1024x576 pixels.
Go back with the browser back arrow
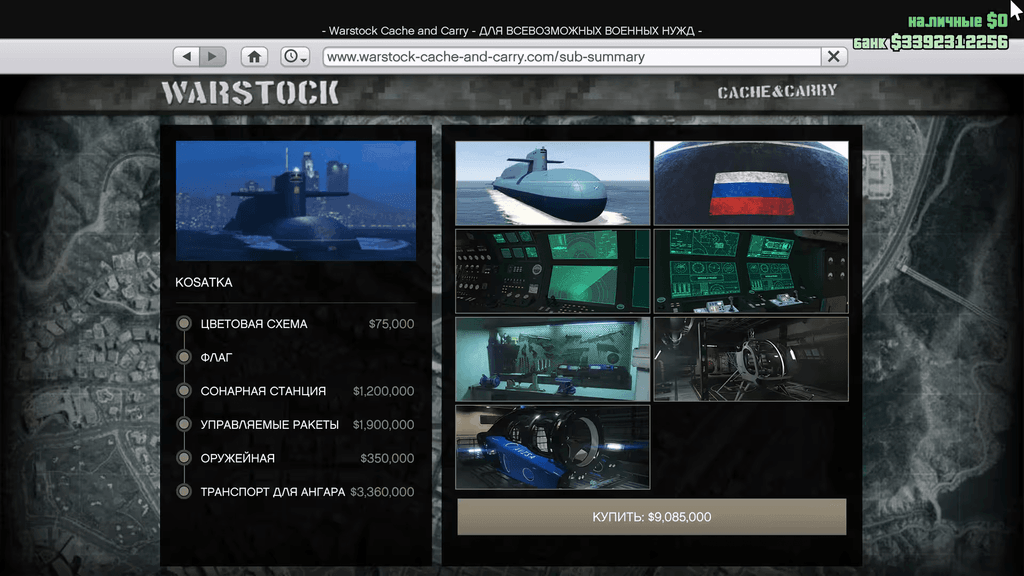[x=187, y=57]
